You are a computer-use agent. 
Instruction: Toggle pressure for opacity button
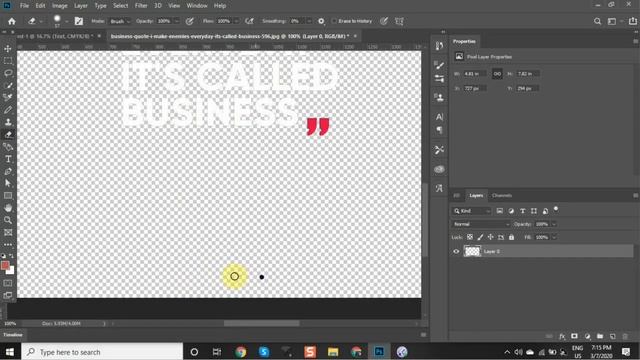(190, 21)
